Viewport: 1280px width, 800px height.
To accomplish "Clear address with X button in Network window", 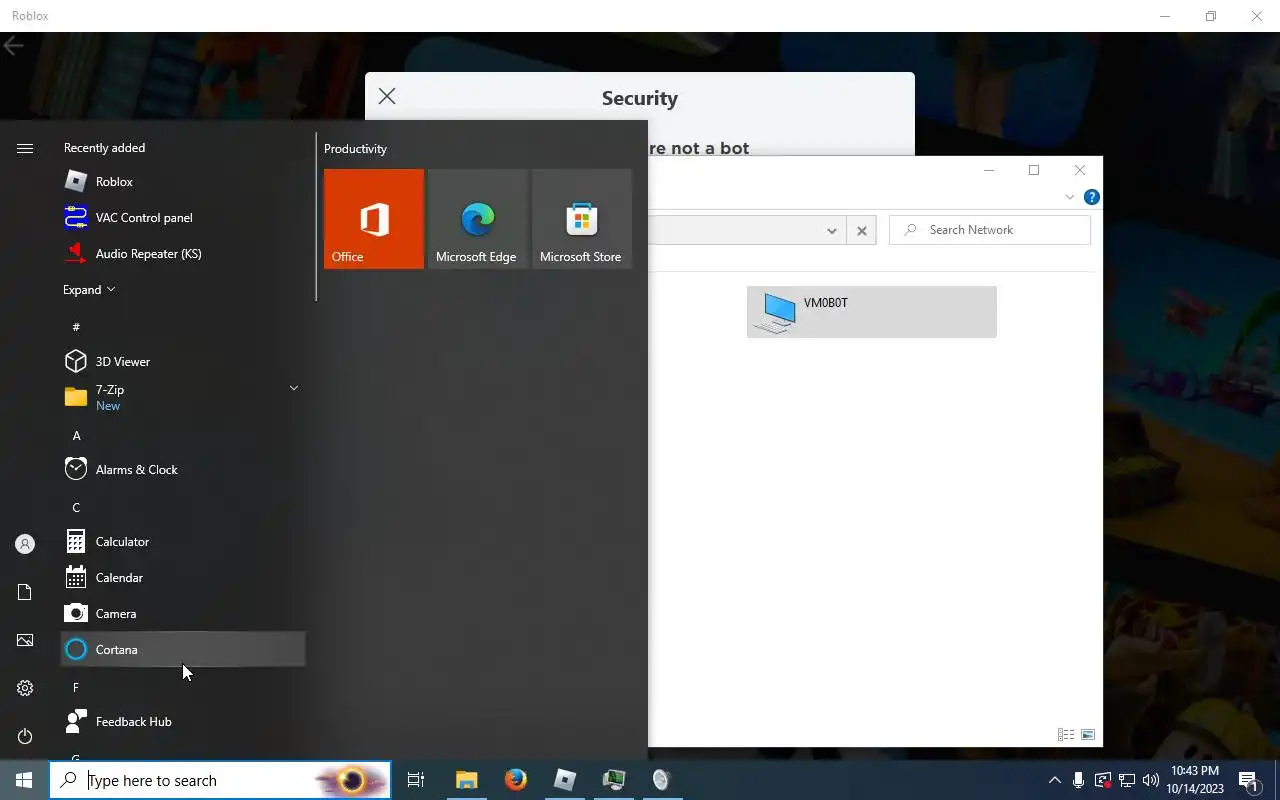I will (x=862, y=230).
